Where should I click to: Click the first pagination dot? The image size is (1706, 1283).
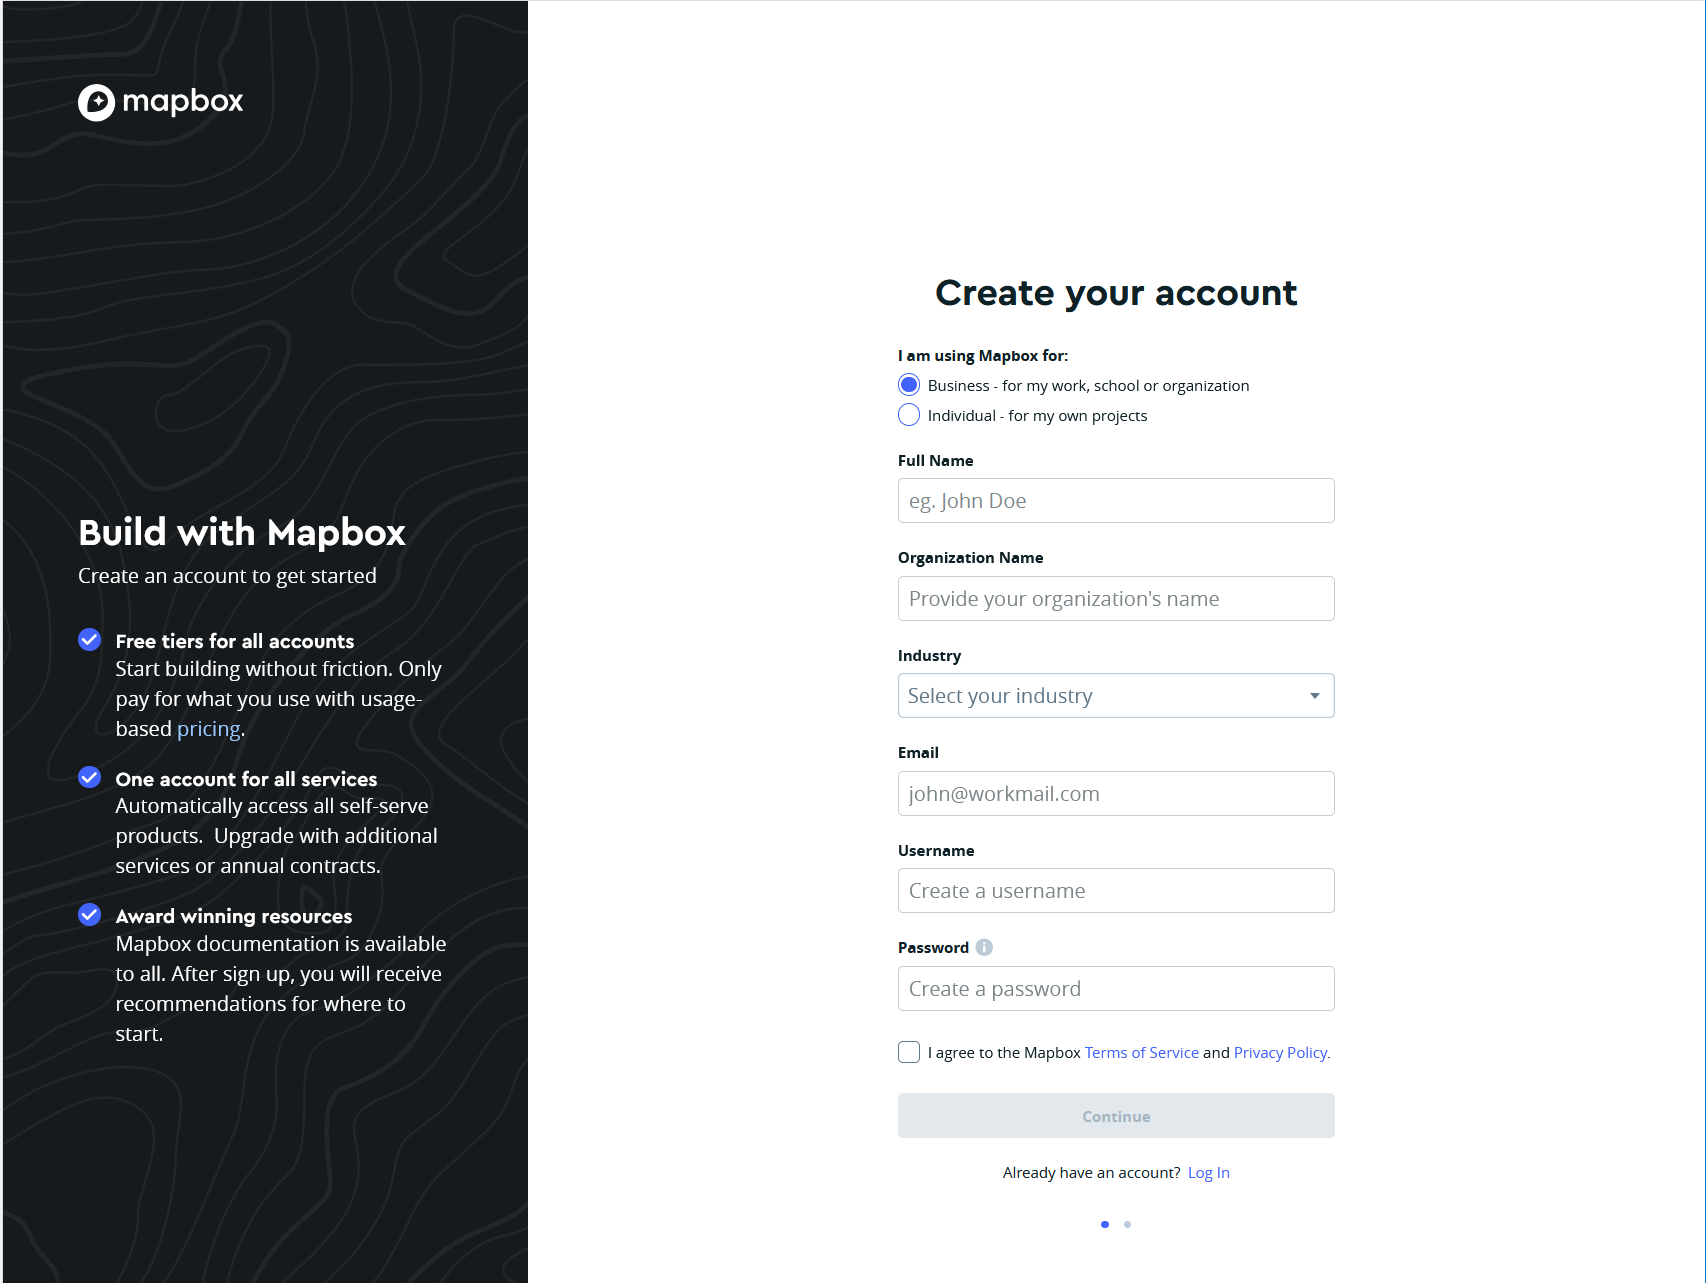1105,1224
